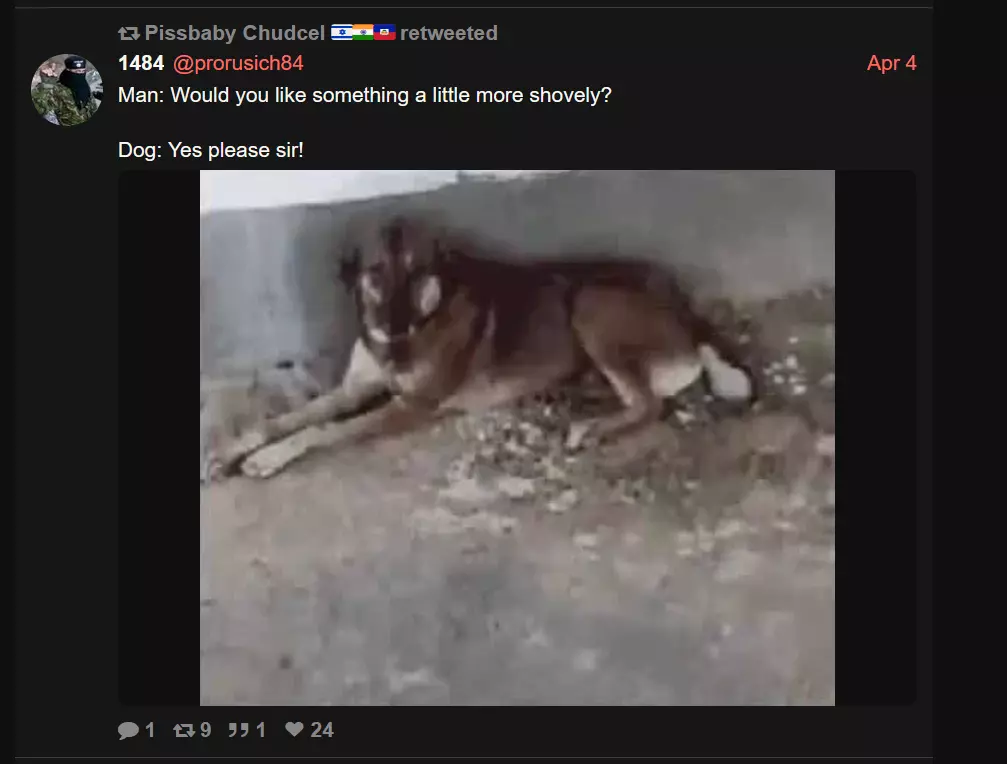Open the 1484 display name
The height and width of the screenshot is (764, 1007).
141,63
